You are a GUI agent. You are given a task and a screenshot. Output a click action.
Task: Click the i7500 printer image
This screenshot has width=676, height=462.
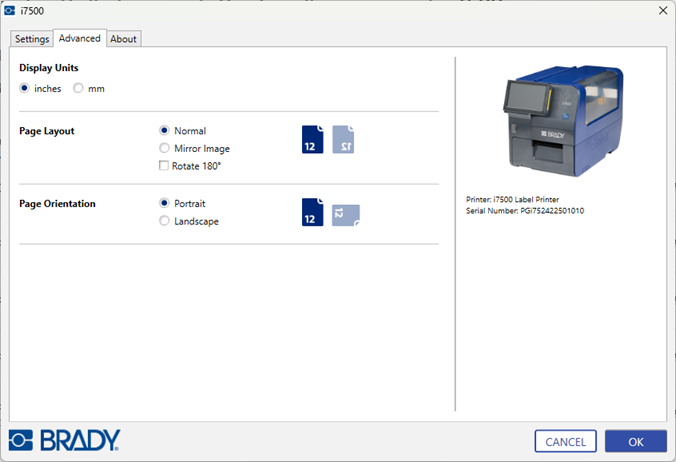563,121
